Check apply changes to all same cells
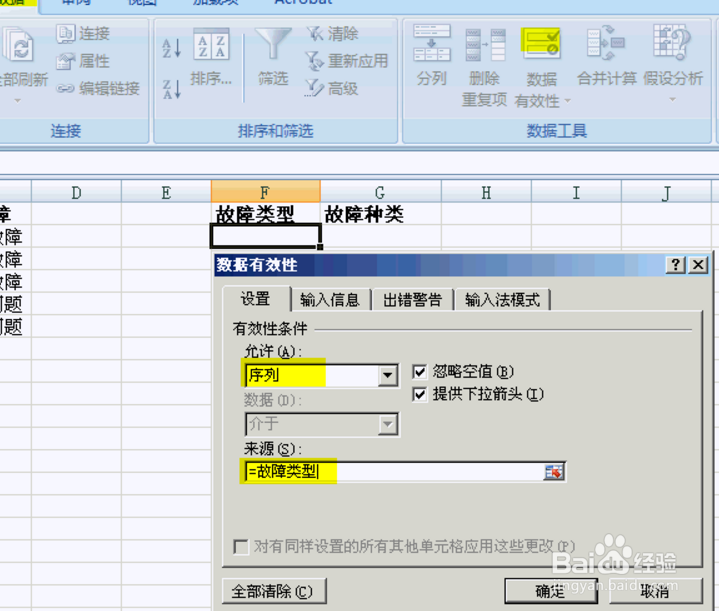 pos(241,547)
